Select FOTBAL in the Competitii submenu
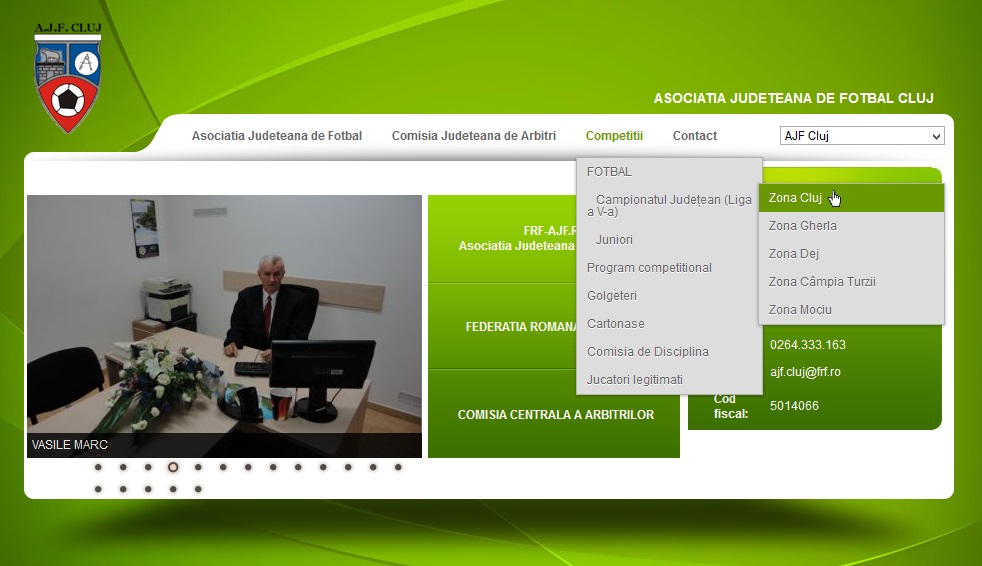The width and height of the screenshot is (982, 566). click(x=669, y=172)
